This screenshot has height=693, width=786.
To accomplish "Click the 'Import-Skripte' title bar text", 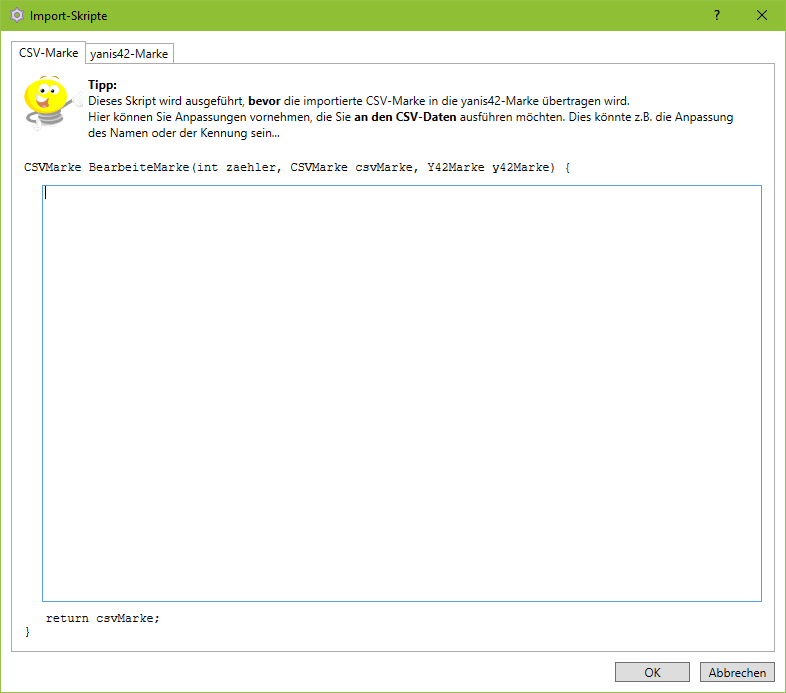I will pyautogui.click(x=69, y=17).
